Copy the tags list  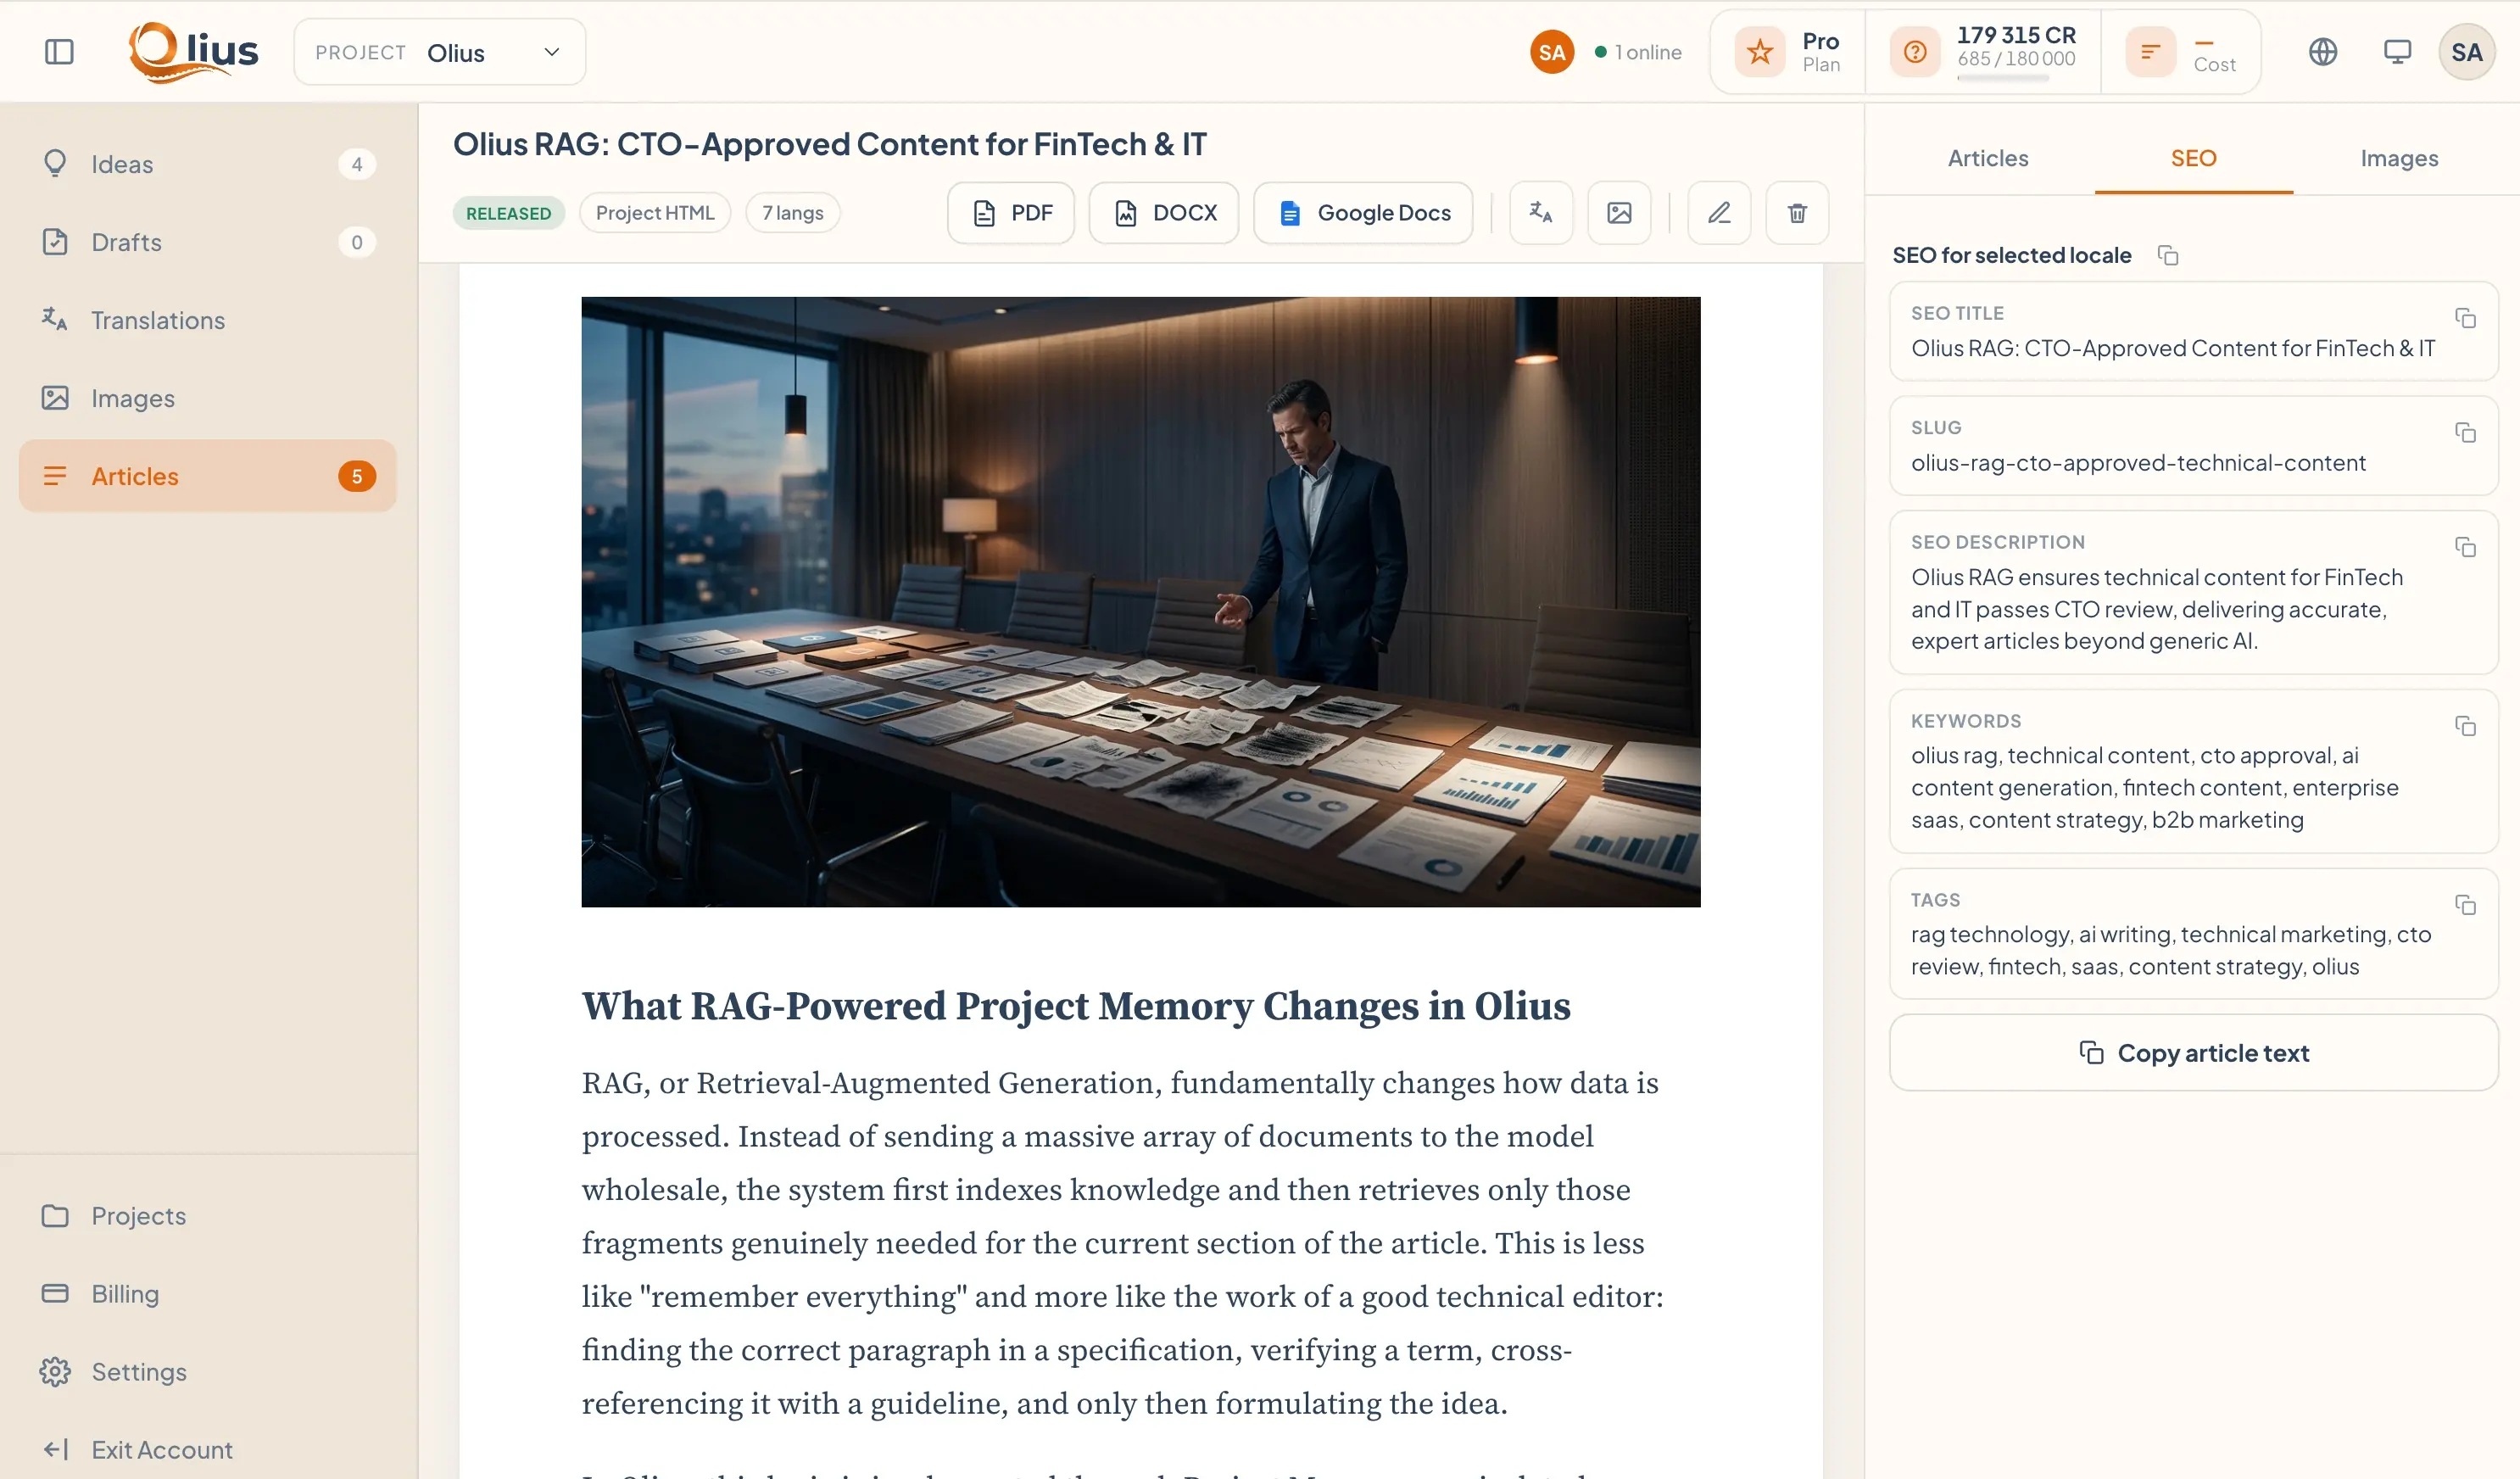click(x=2465, y=905)
